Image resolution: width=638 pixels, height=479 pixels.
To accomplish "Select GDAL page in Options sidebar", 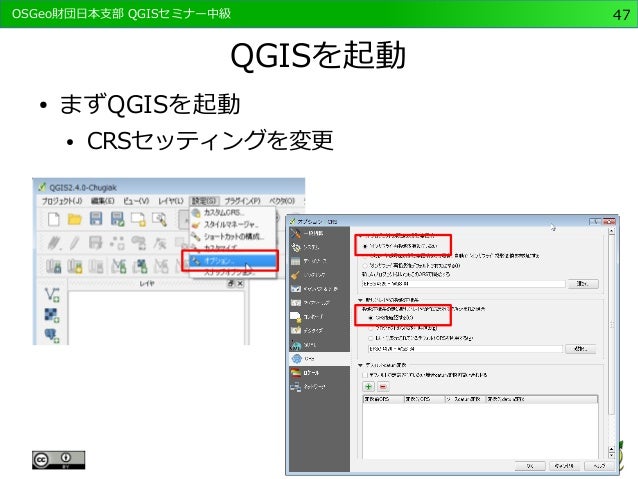I will coord(319,345).
